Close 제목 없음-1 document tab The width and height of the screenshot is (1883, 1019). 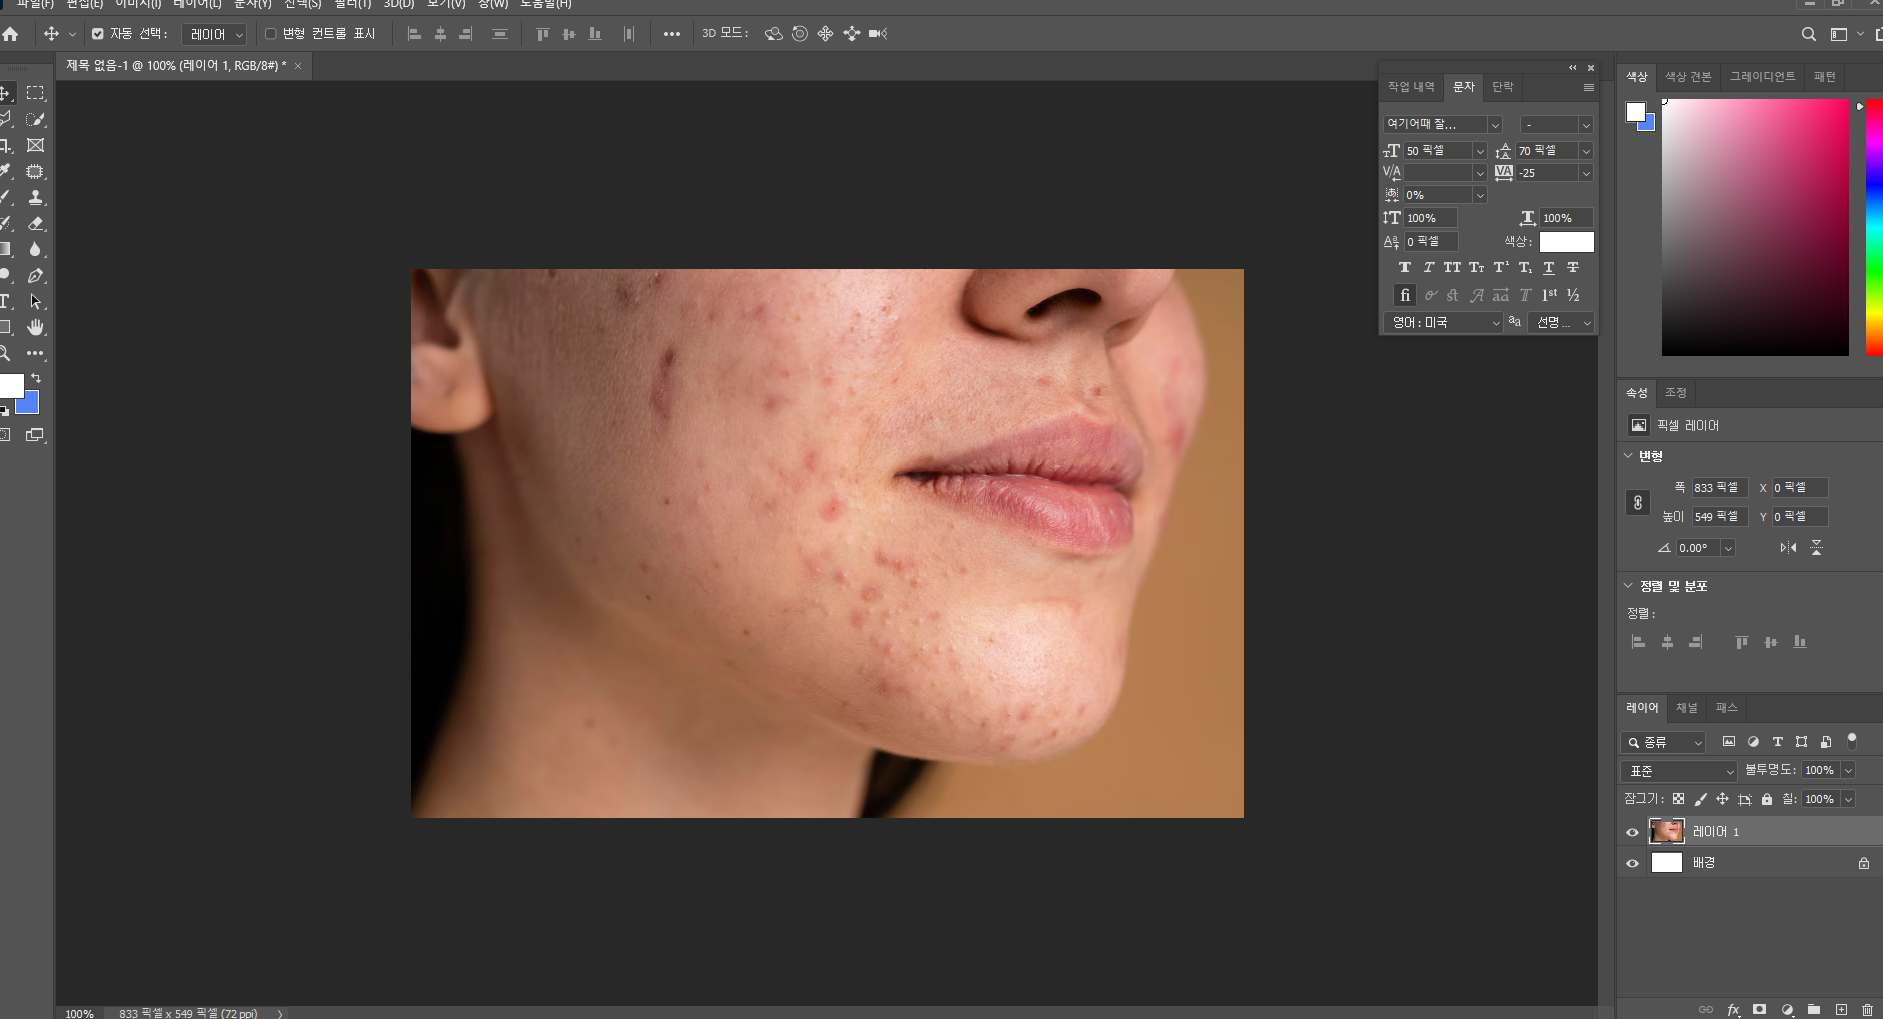pyautogui.click(x=298, y=66)
